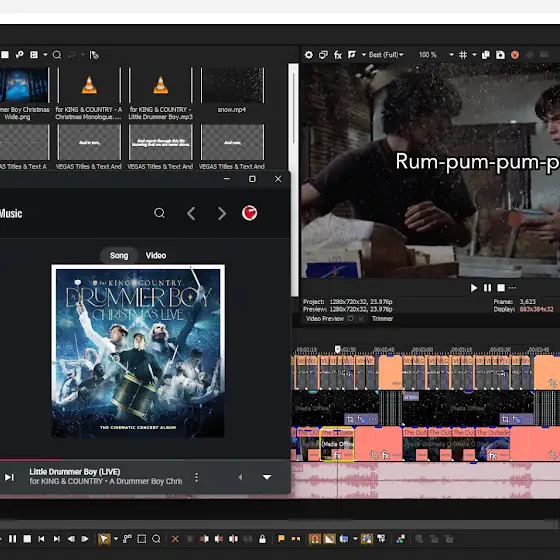Split the event at cursor

point(233,539)
